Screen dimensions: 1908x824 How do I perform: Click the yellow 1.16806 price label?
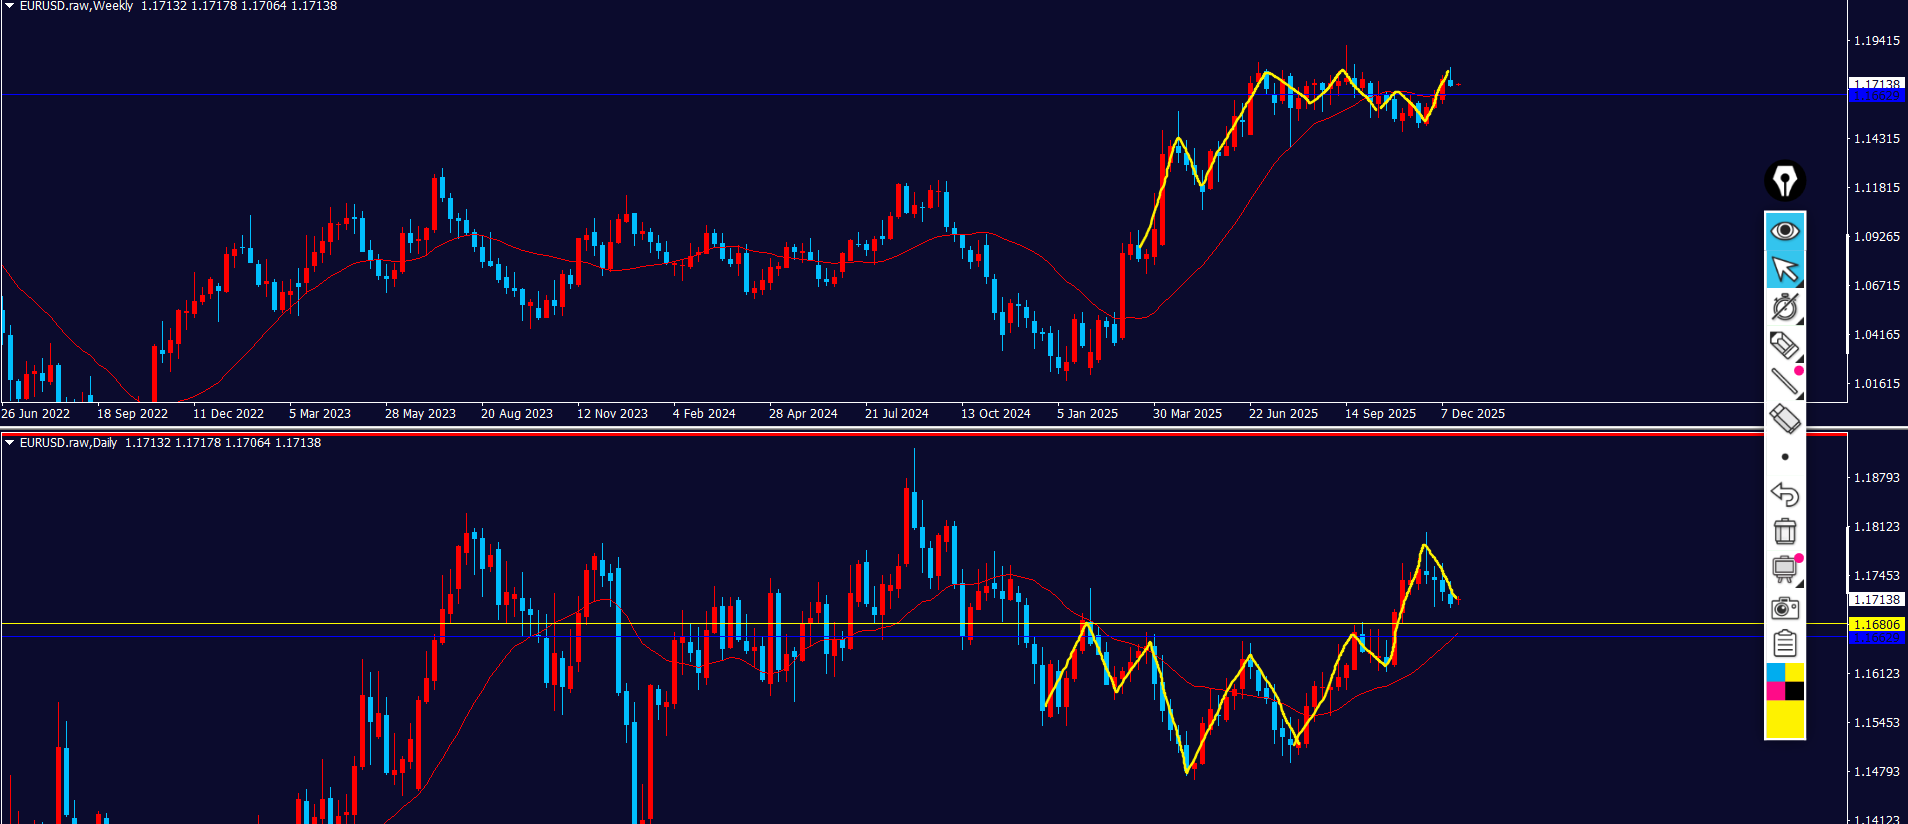tap(1876, 624)
